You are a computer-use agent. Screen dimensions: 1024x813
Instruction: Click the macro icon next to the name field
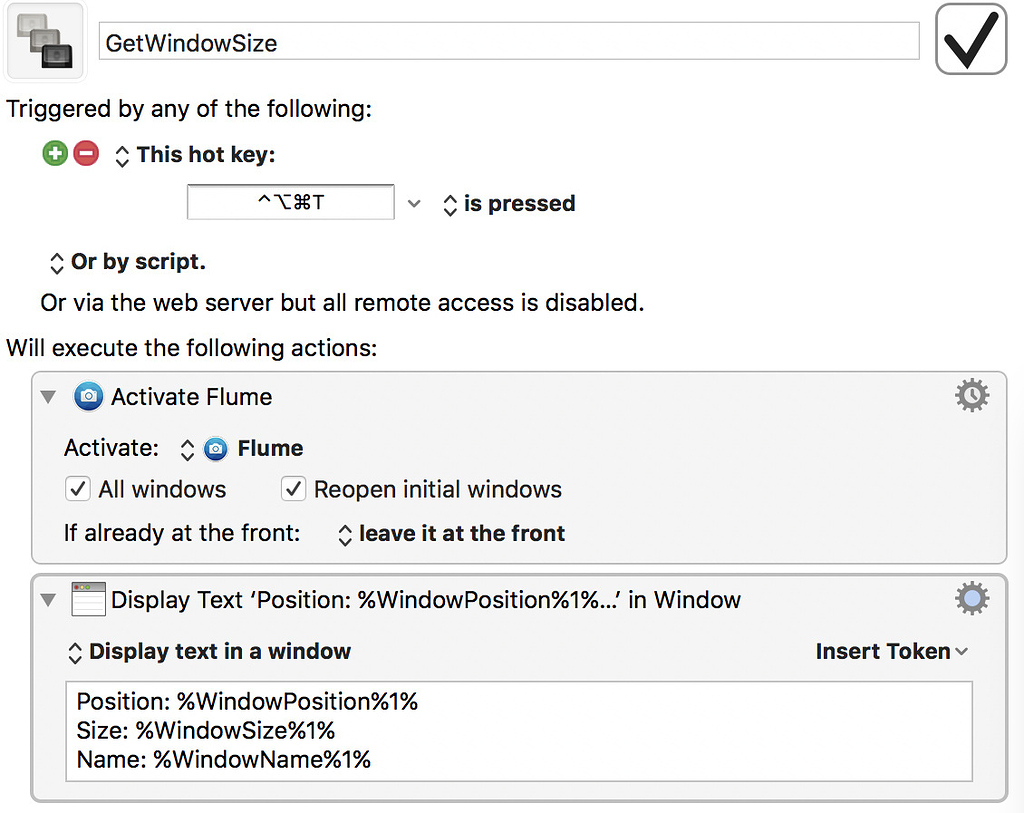[45, 42]
